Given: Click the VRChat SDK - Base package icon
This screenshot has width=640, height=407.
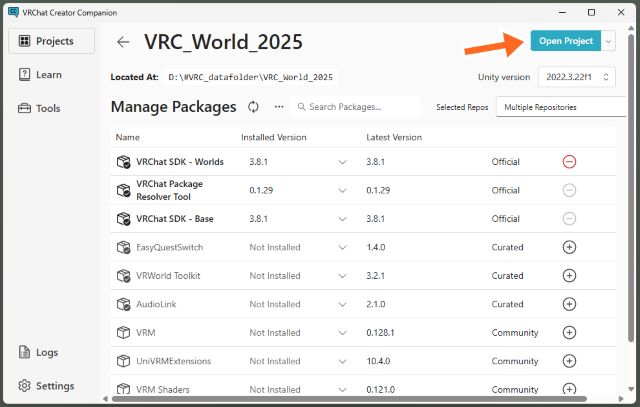Looking at the screenshot, I should (123, 219).
